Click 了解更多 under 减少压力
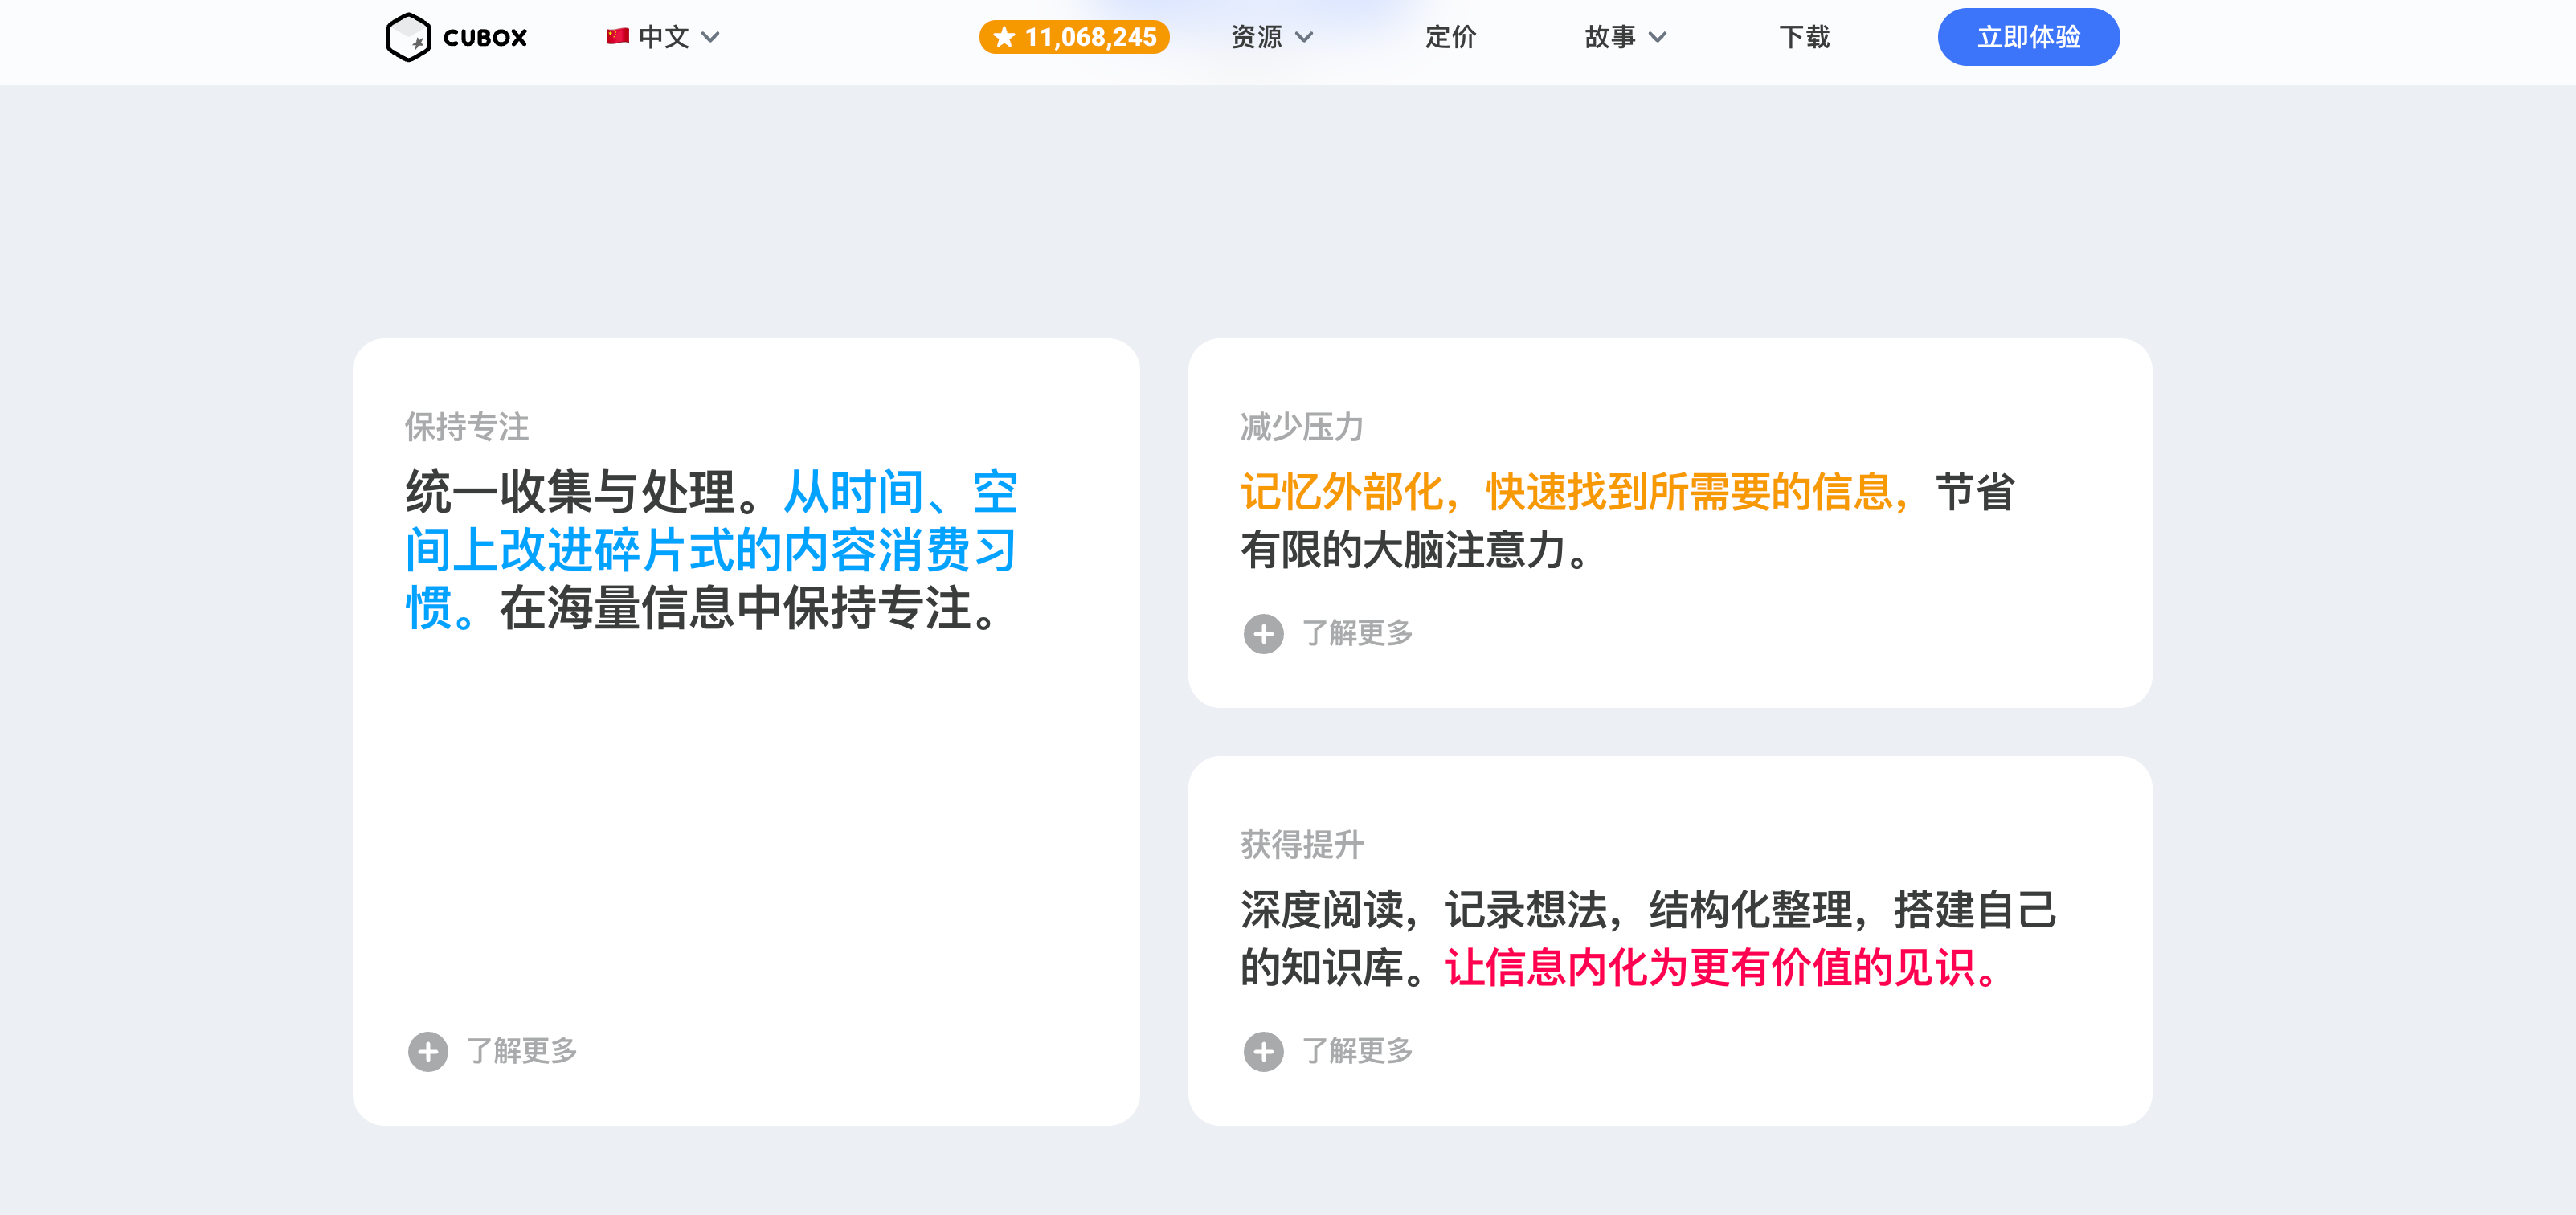Image resolution: width=2576 pixels, height=1215 pixels. [1357, 633]
